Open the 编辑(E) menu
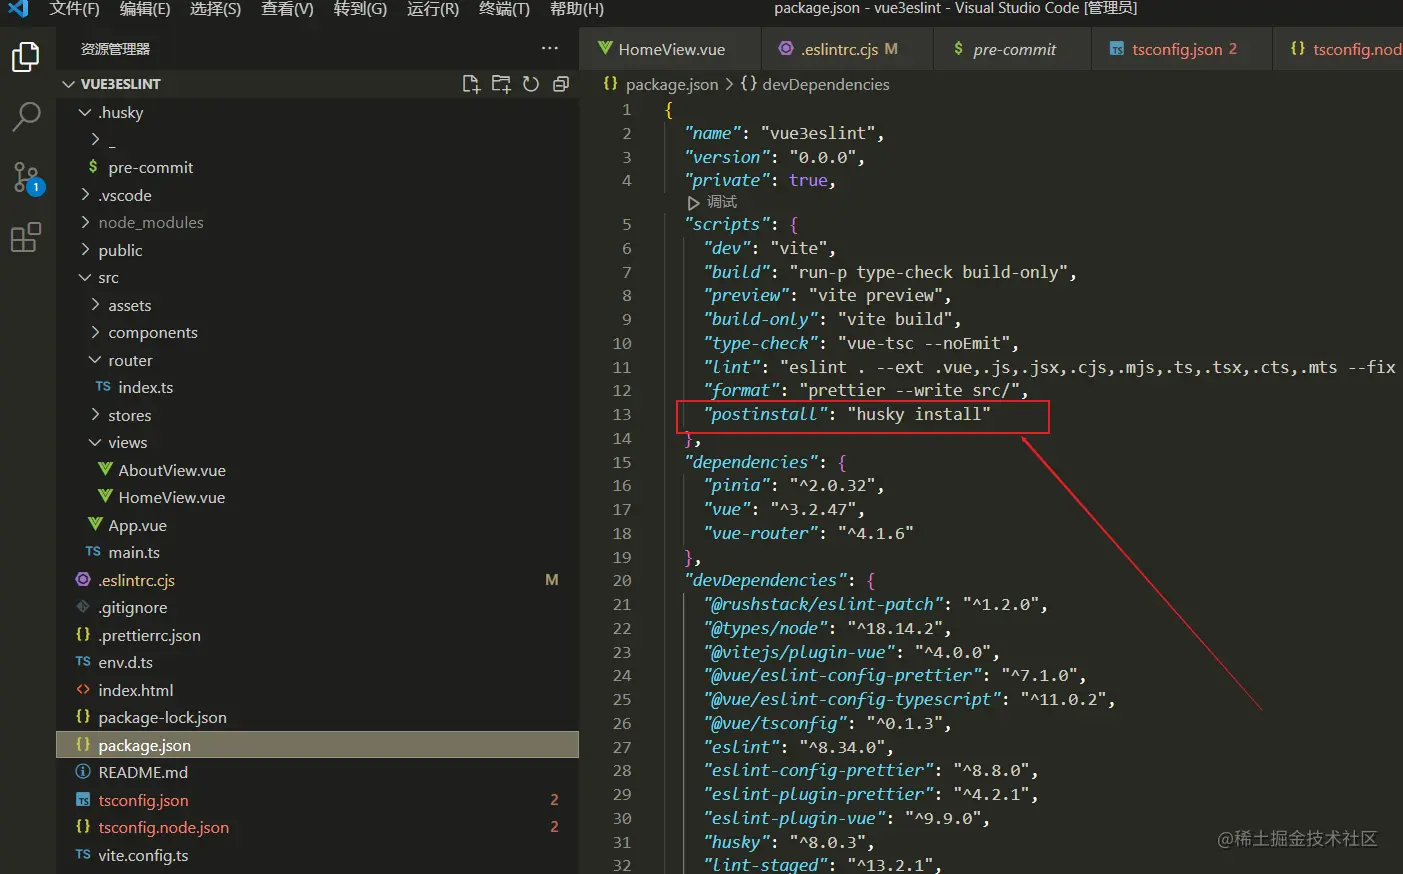 point(145,9)
